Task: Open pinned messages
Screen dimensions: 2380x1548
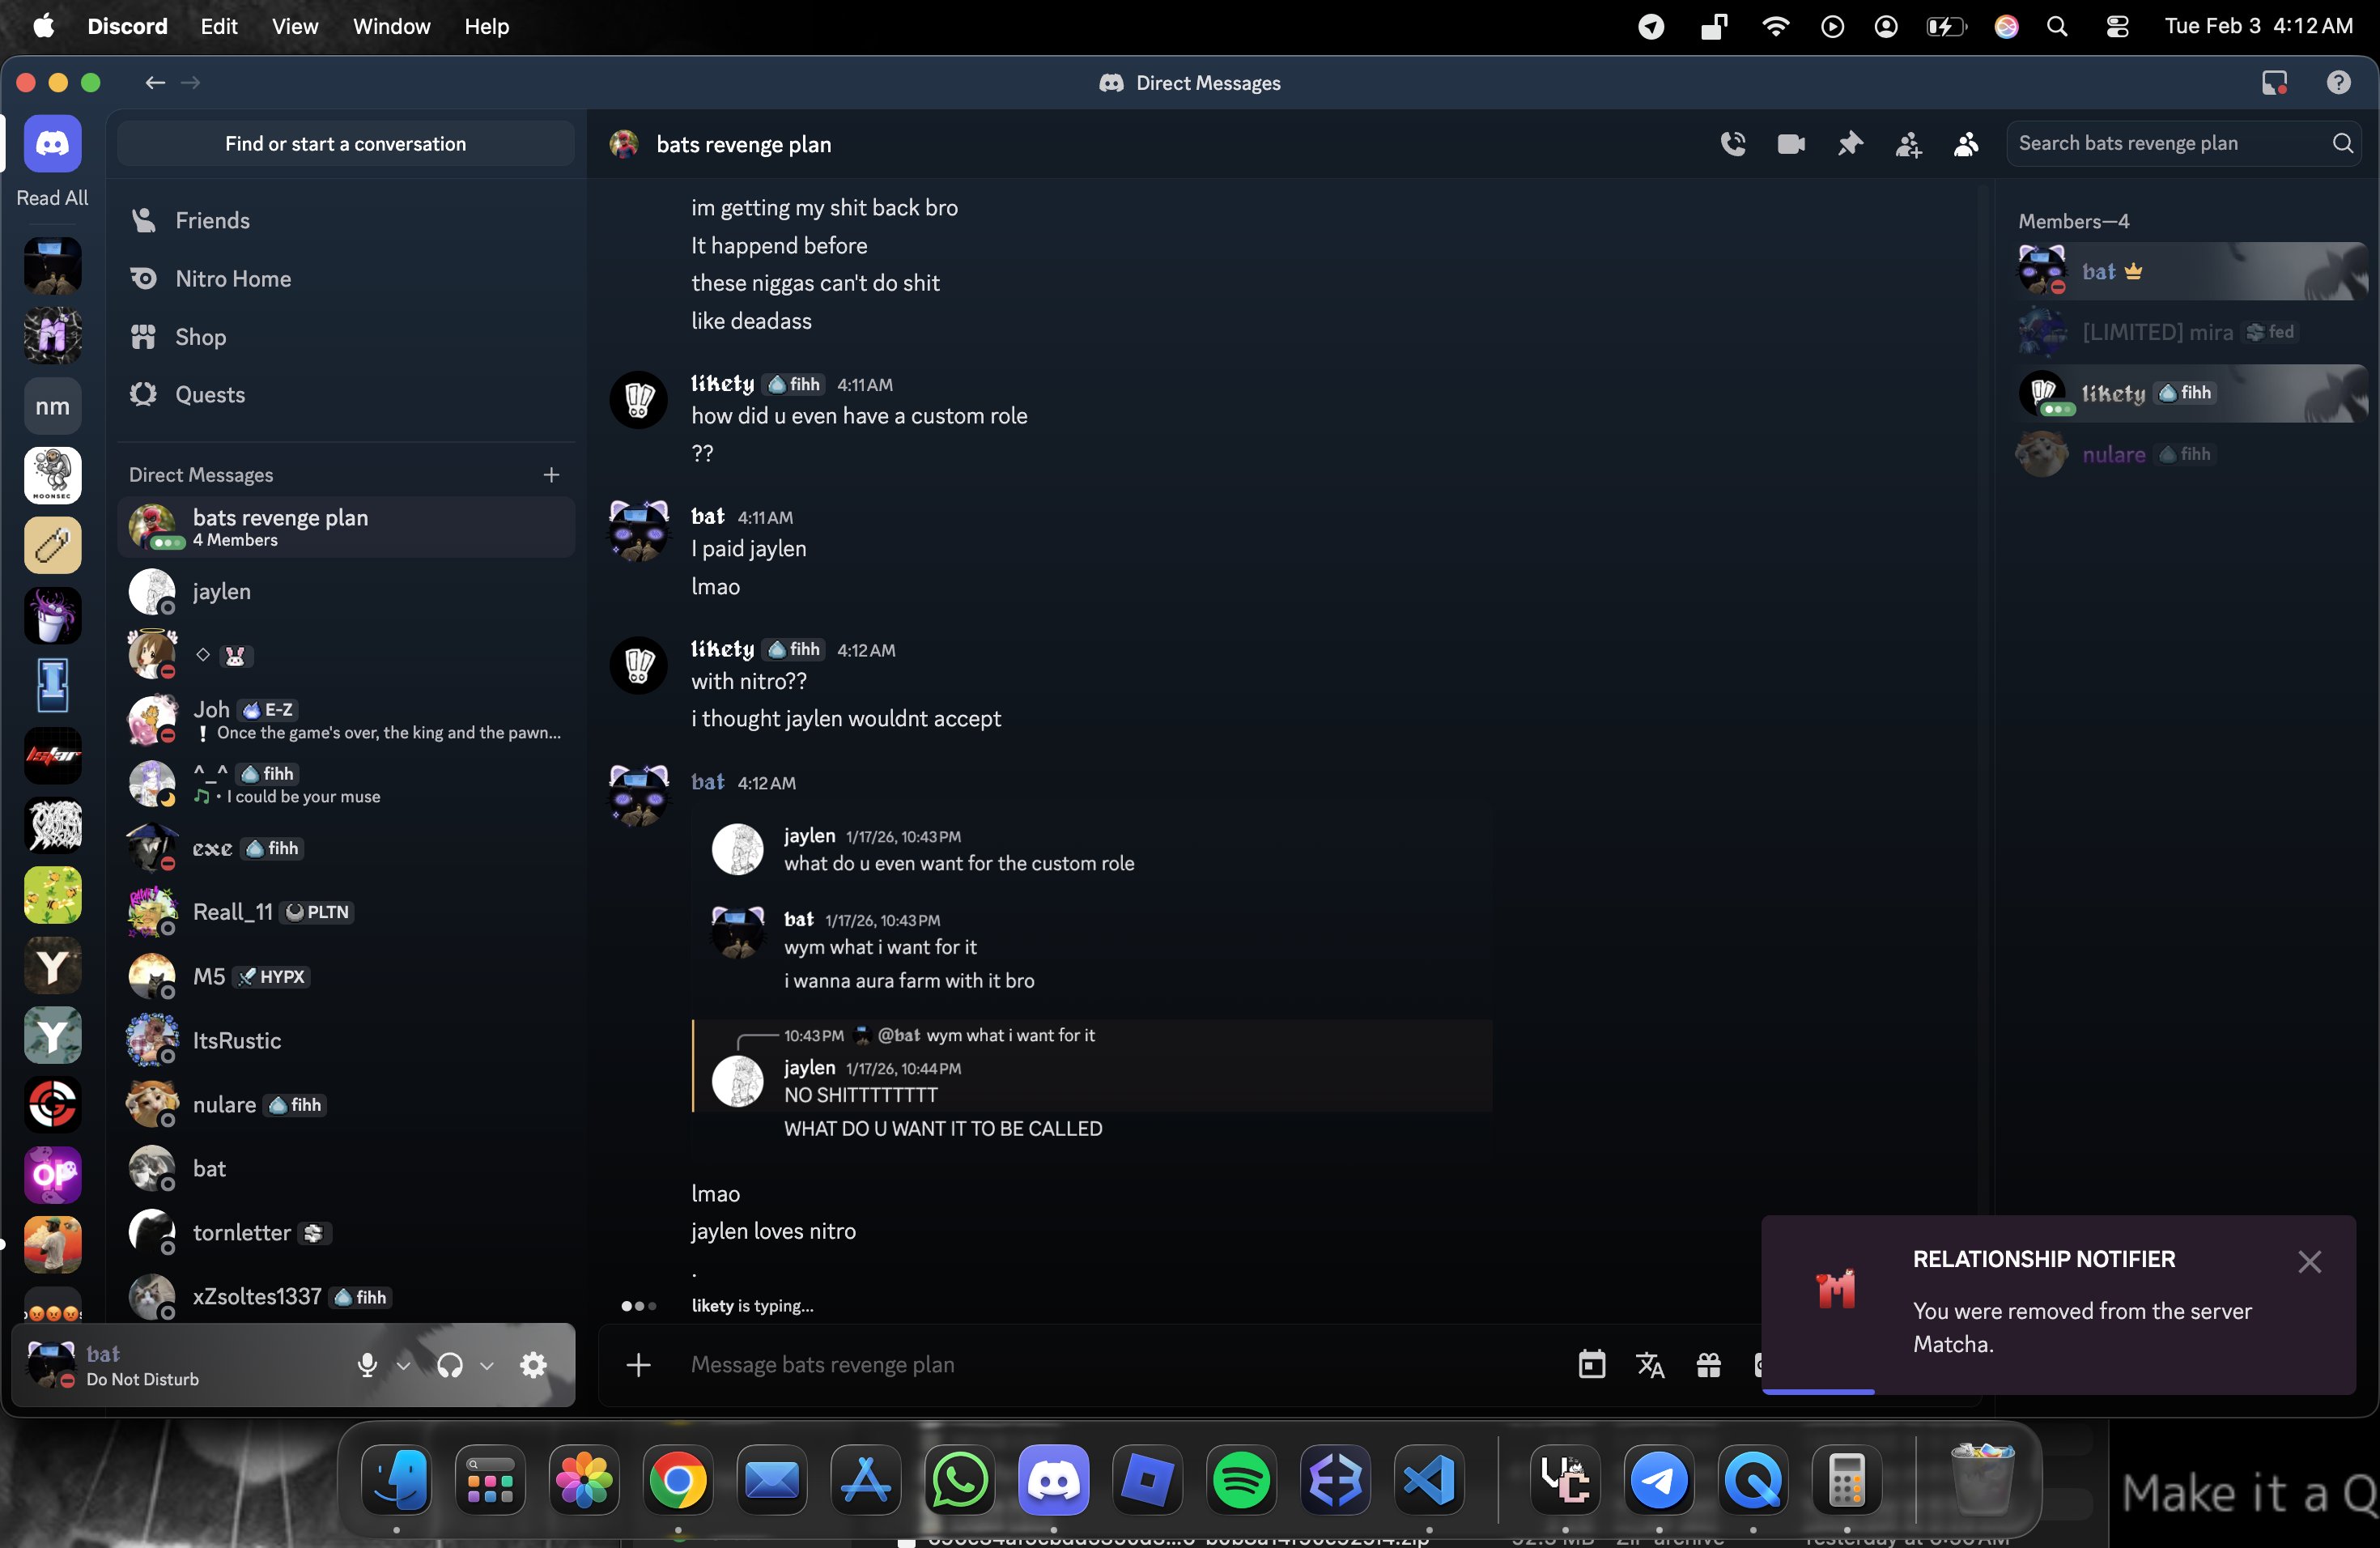Action: (x=1850, y=144)
